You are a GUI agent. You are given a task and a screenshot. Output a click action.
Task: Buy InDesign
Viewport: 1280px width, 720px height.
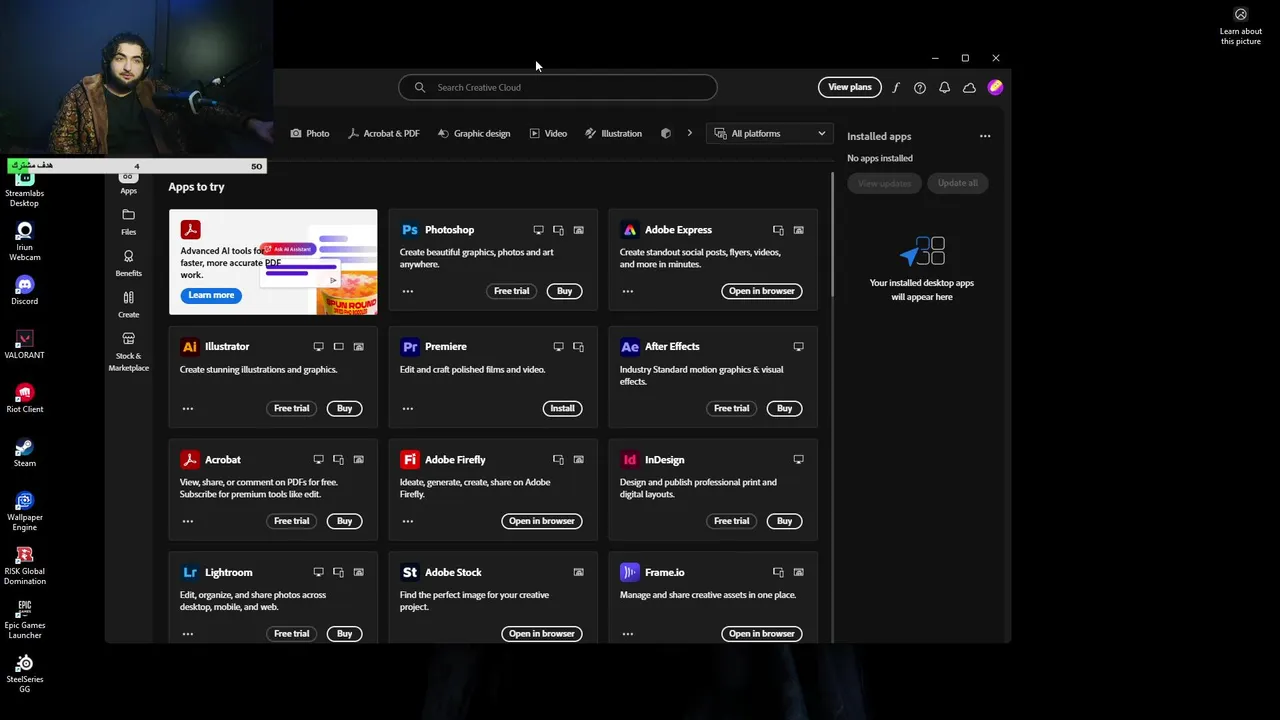pyautogui.click(x=785, y=521)
